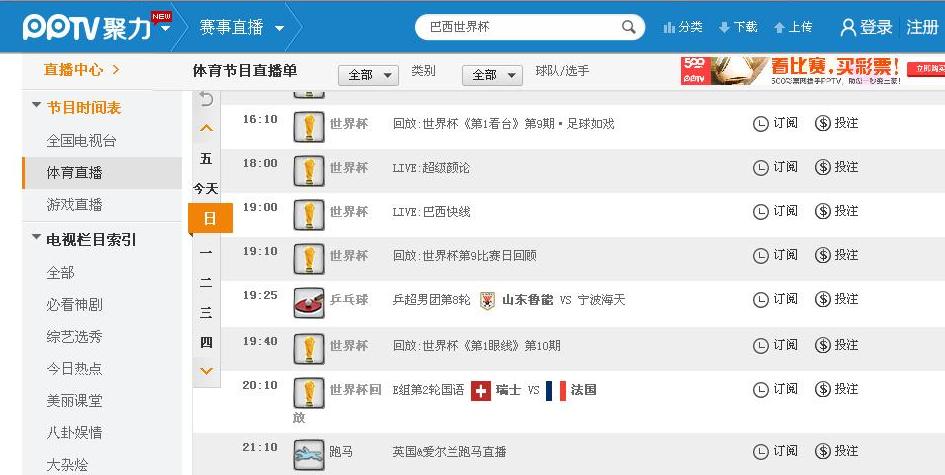Viewport: 945px width, 475px height.
Task: Expand the 赛事直播 header dropdown
Action: (279, 28)
